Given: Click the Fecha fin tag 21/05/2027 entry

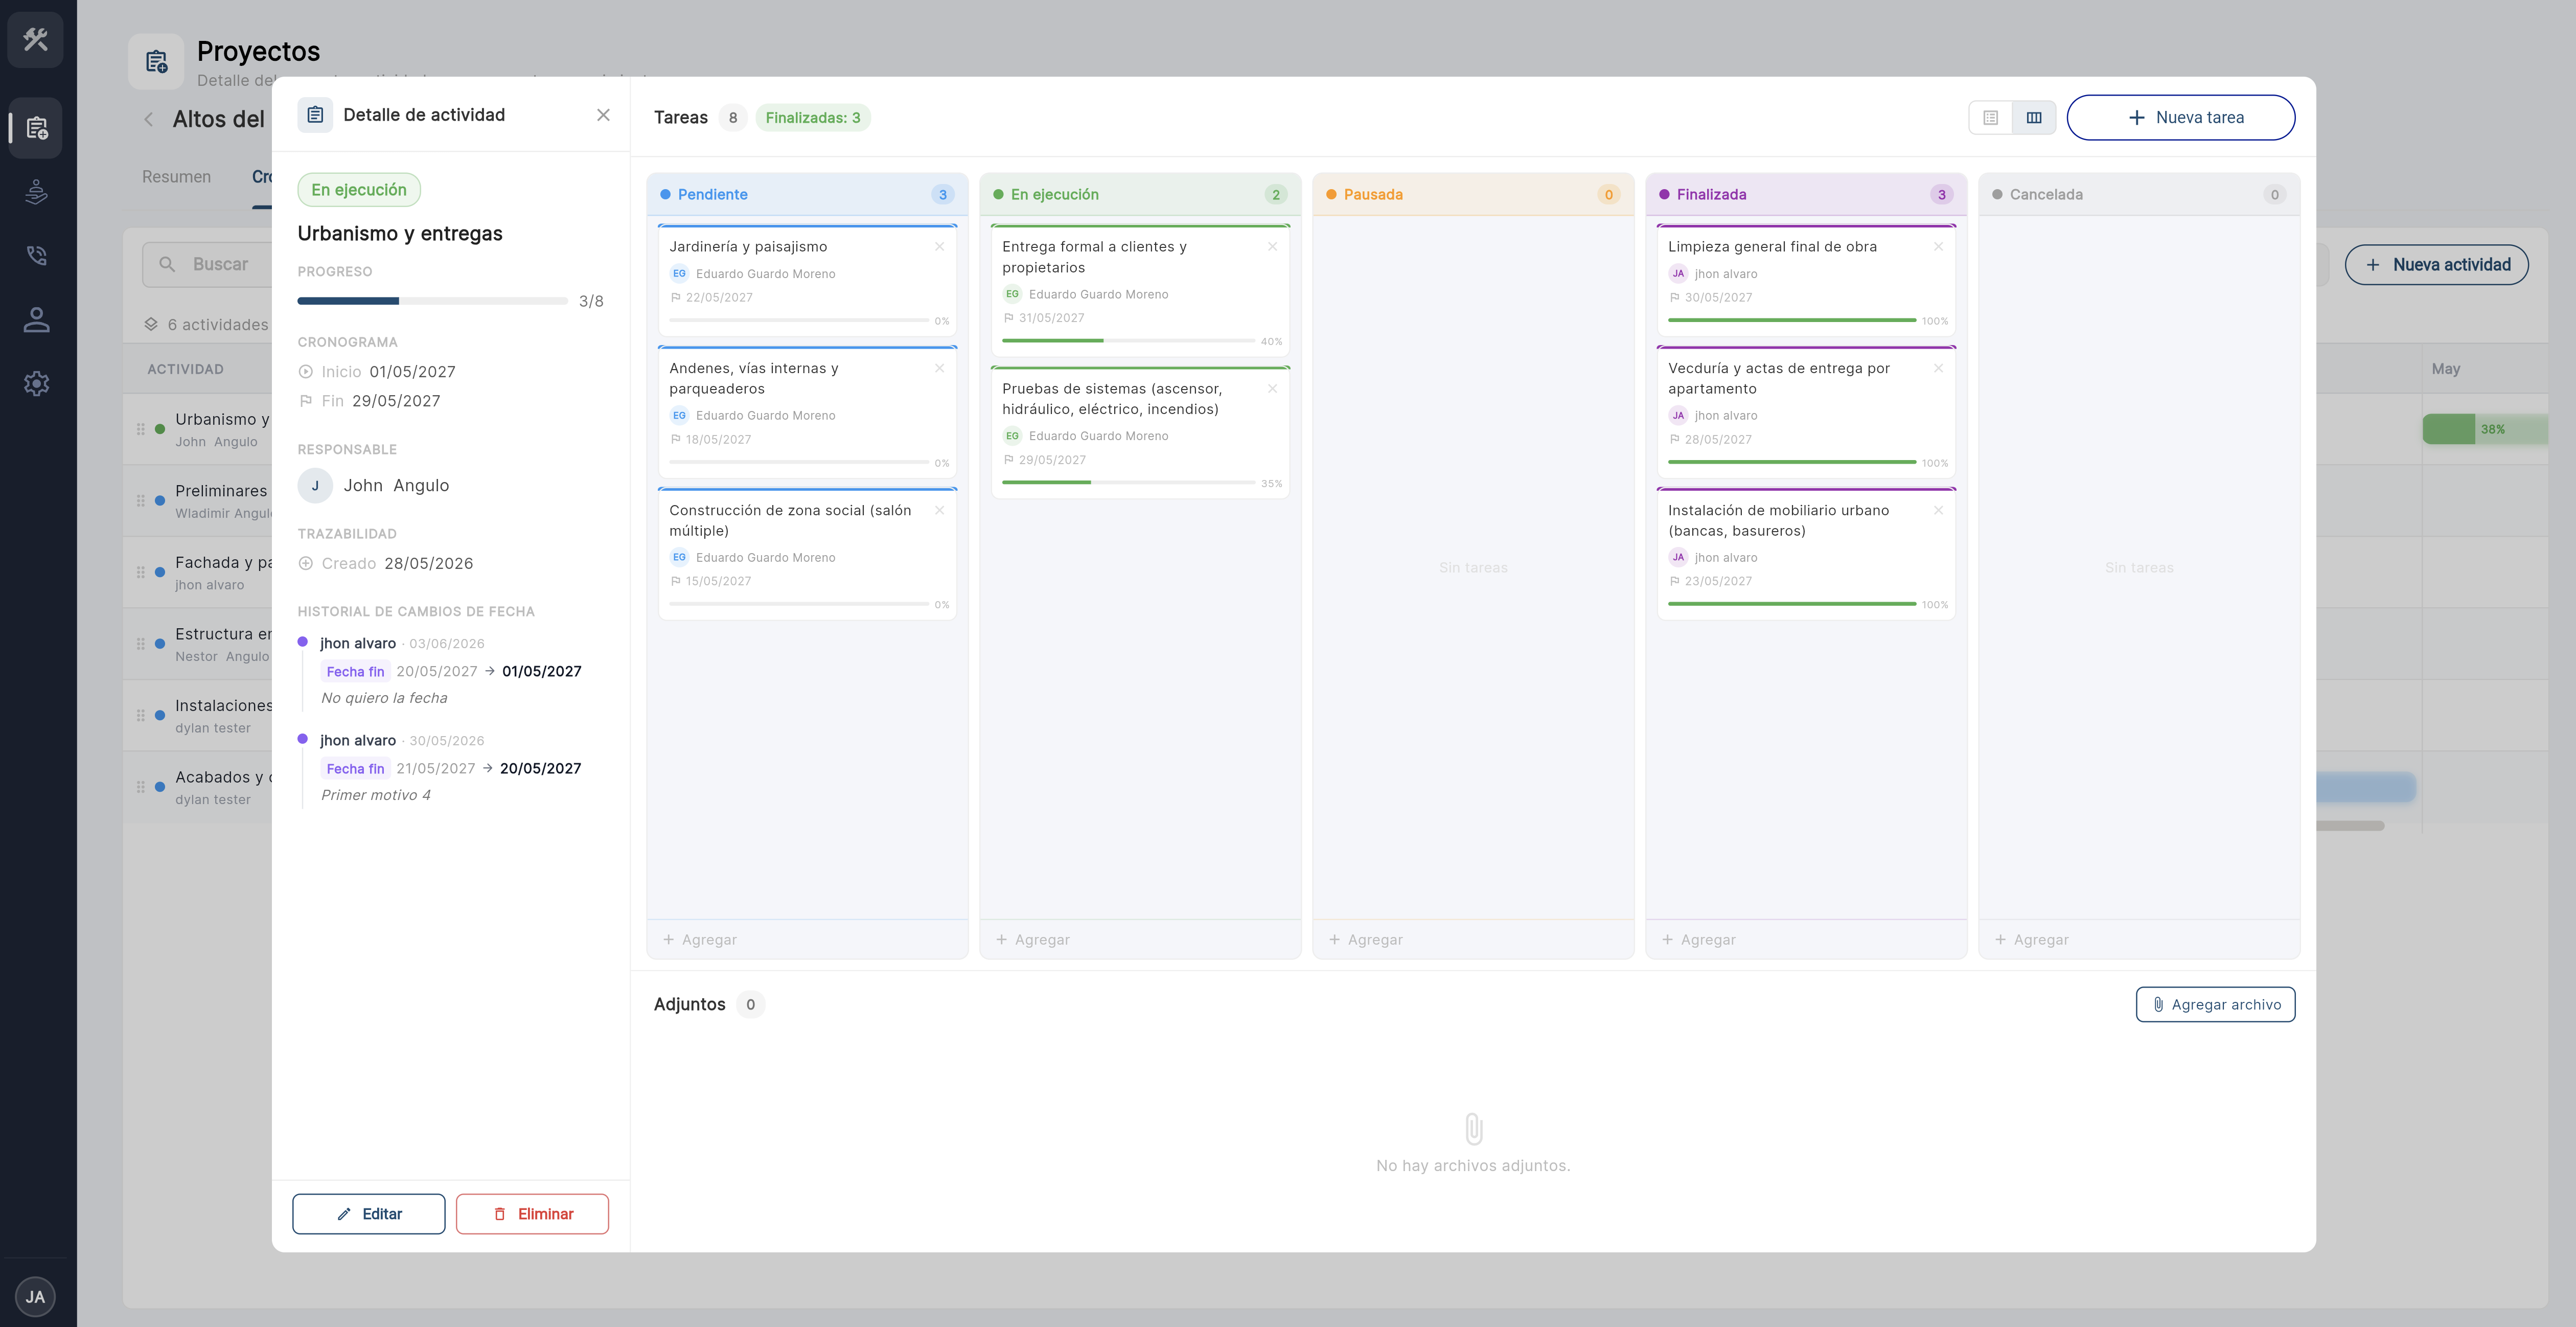Looking at the screenshot, I should point(355,769).
